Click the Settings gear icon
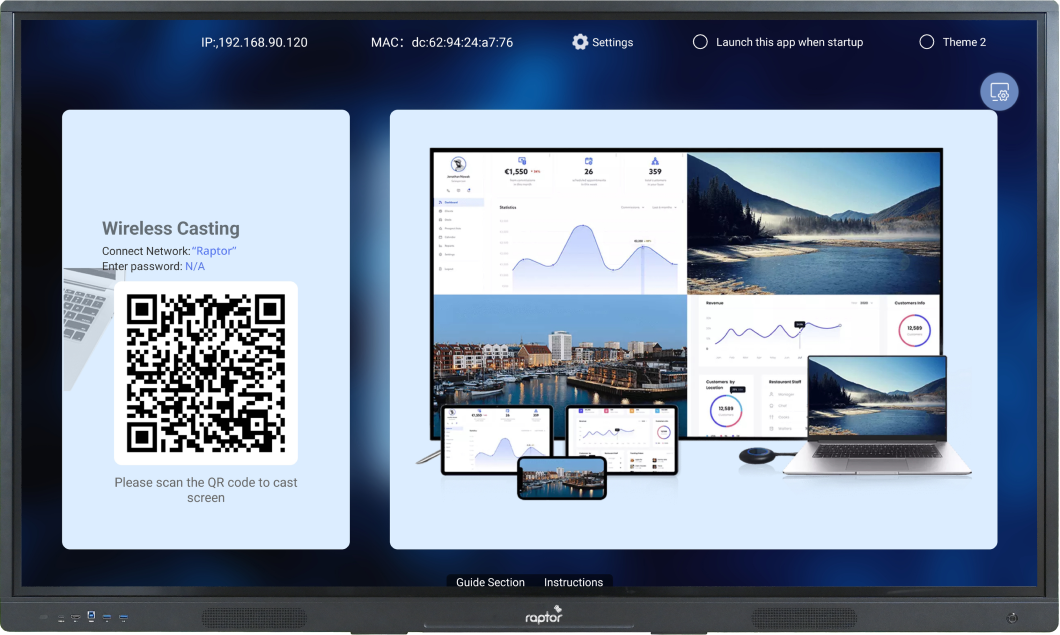The width and height of the screenshot is (1060, 635). tap(580, 42)
